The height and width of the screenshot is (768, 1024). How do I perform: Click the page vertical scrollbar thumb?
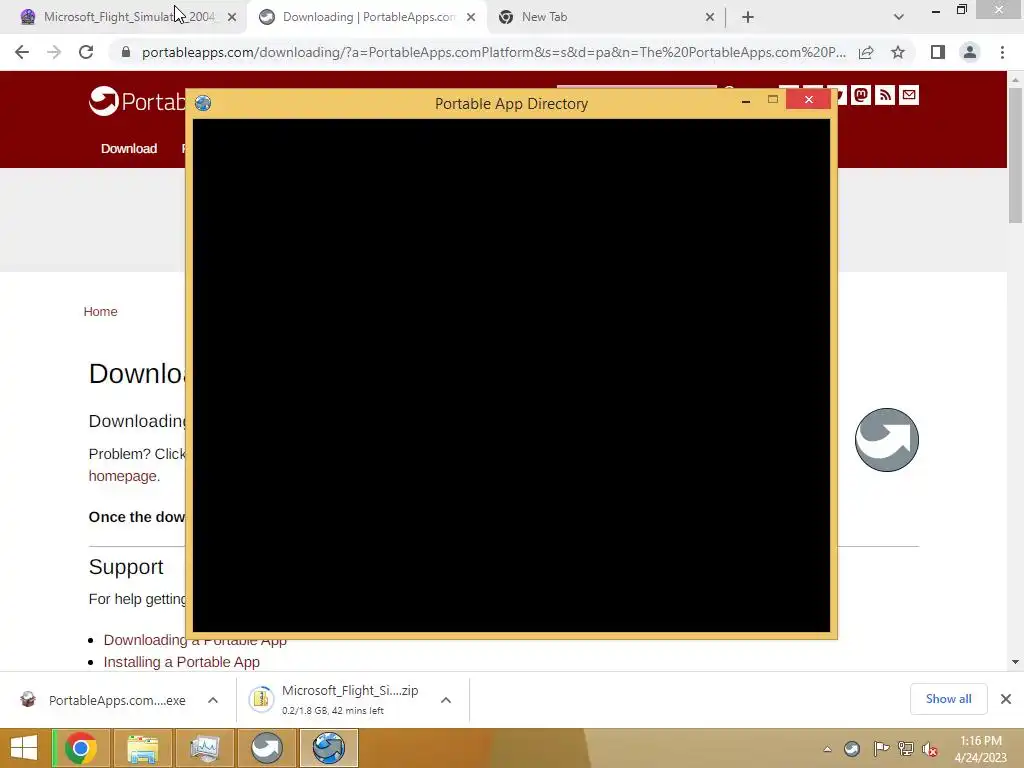tap(1015, 155)
